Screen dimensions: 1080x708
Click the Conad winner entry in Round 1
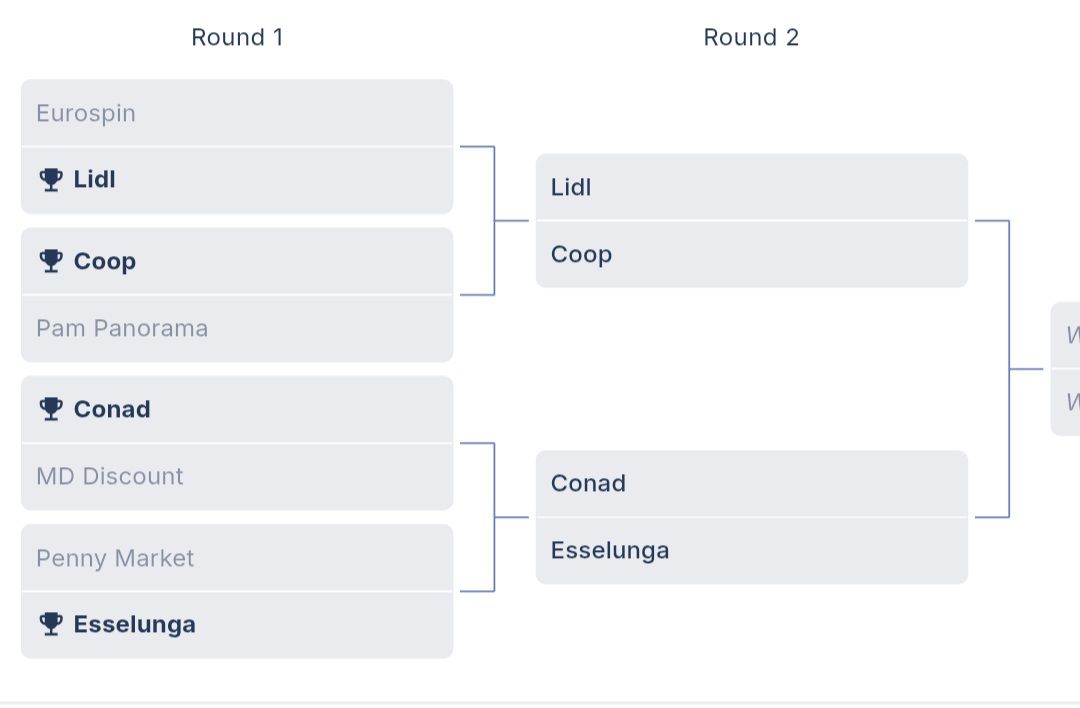coord(237,409)
